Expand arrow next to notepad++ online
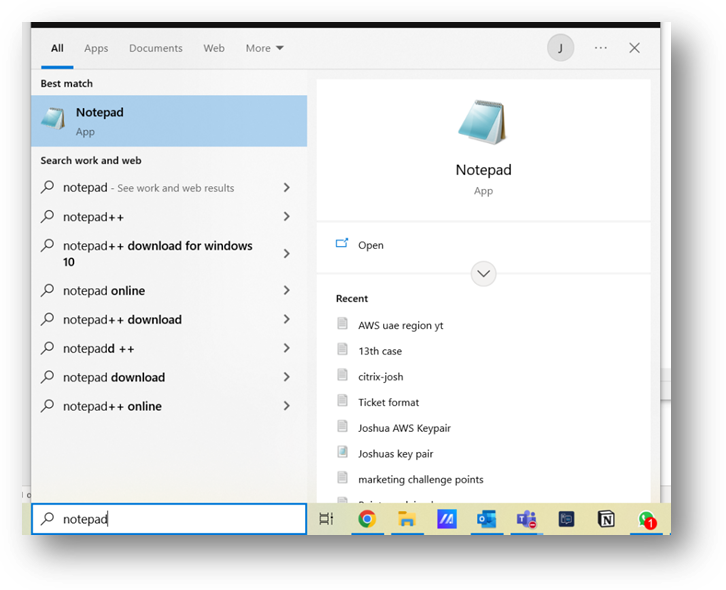726x590 pixels. point(287,406)
